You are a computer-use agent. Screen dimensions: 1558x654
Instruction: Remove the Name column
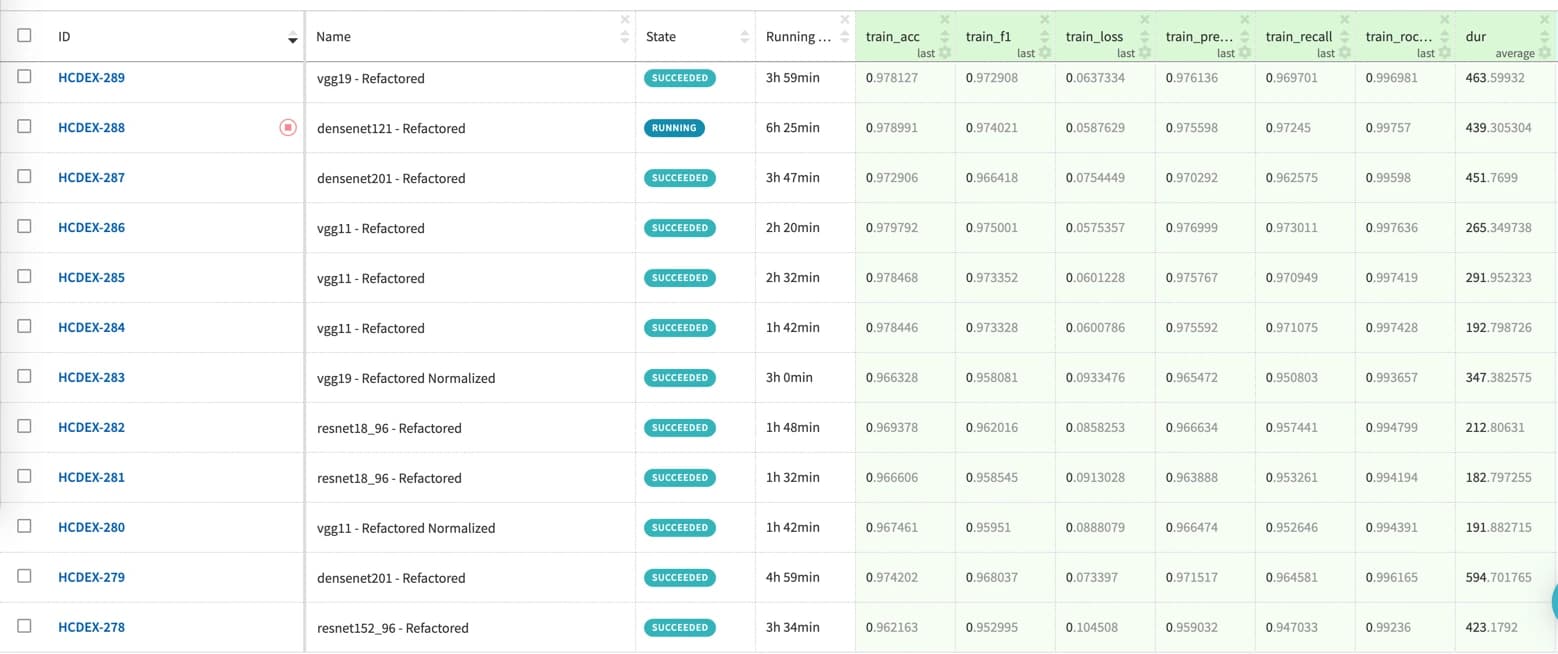point(625,19)
